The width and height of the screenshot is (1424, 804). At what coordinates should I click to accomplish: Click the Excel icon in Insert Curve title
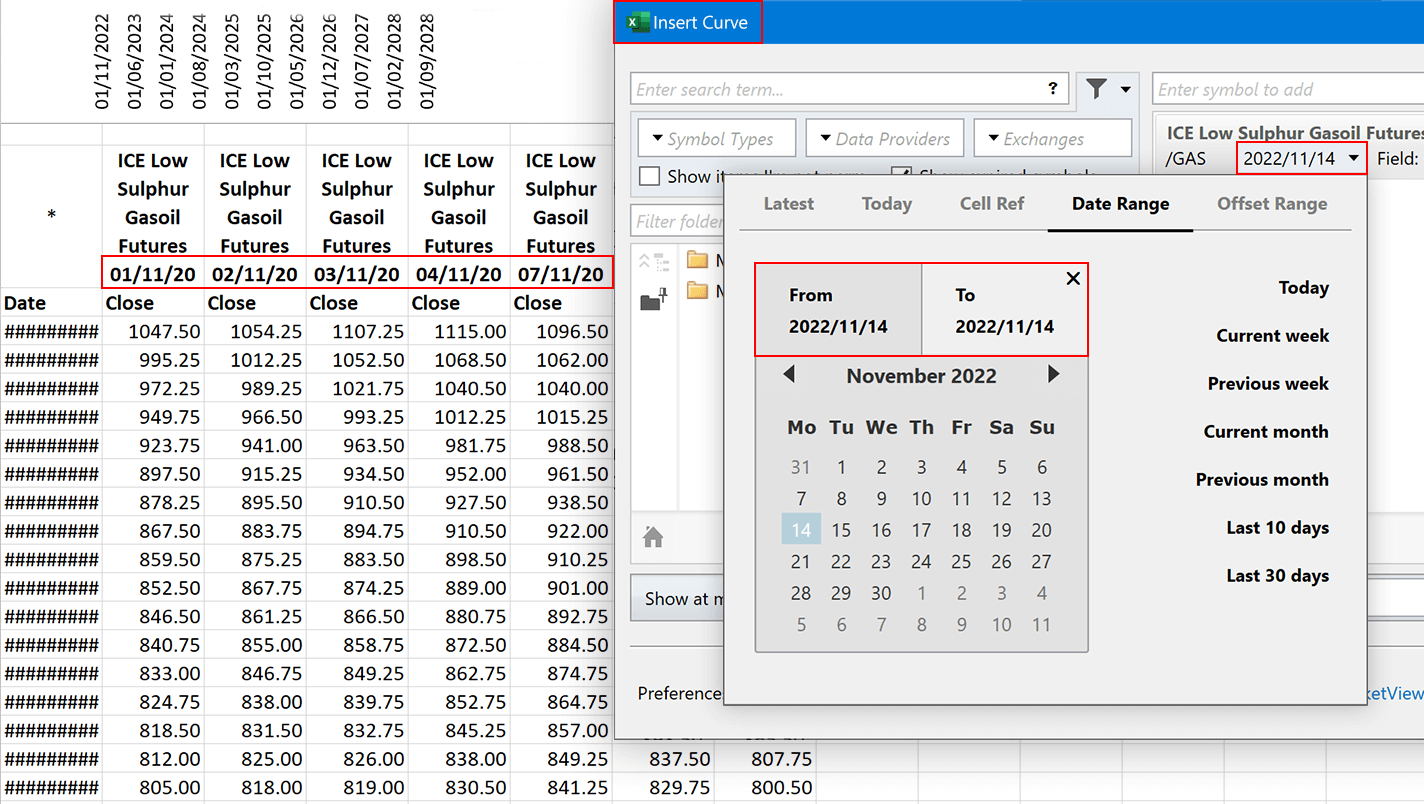tap(637, 22)
